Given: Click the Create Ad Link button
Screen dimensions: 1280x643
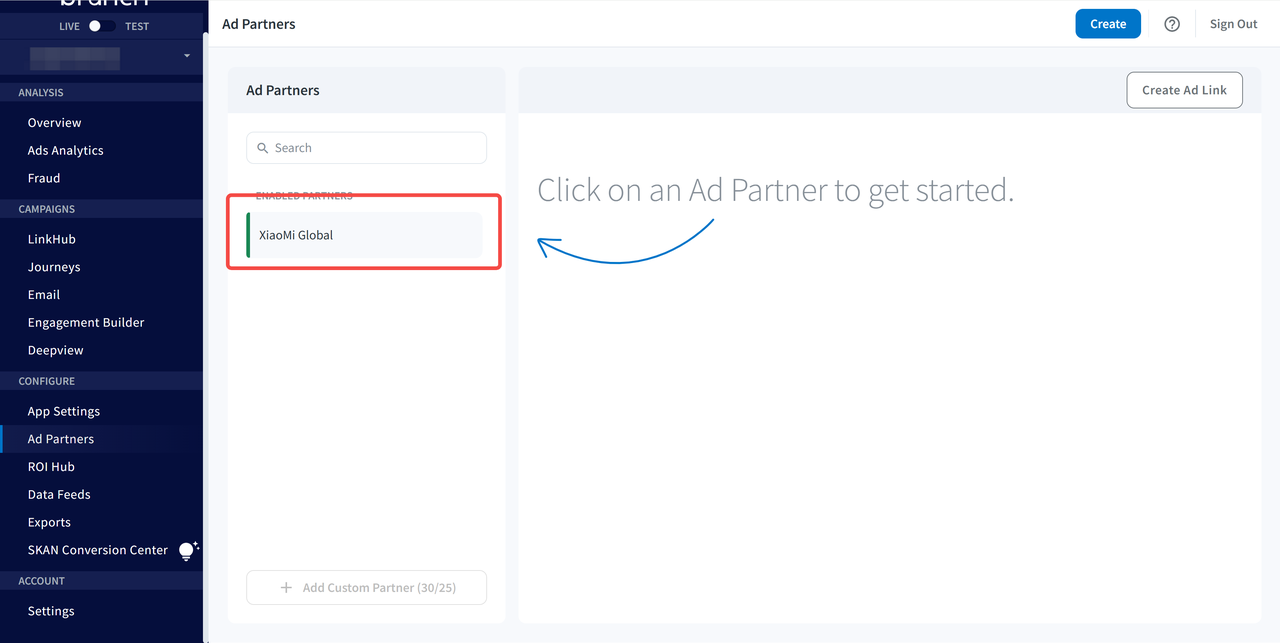Looking at the screenshot, I should [x=1184, y=90].
